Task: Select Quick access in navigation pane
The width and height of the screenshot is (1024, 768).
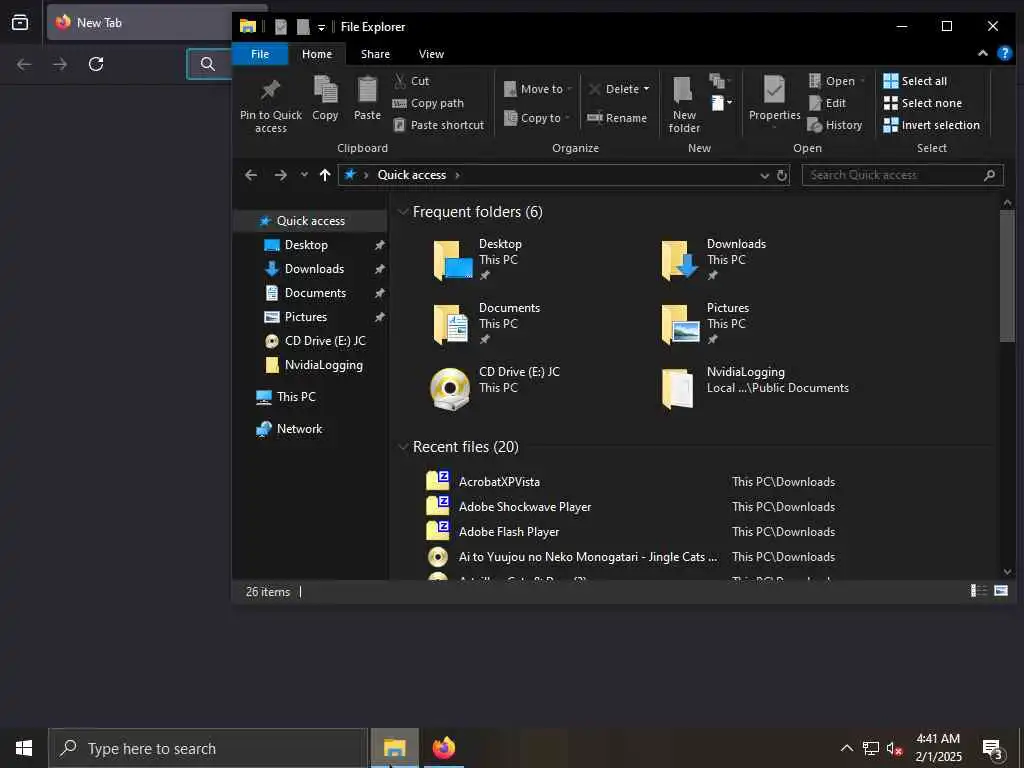Action: (310, 221)
